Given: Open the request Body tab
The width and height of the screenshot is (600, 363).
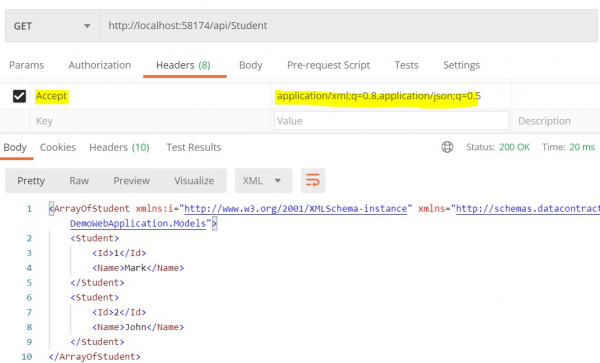Looking at the screenshot, I should [251, 65].
